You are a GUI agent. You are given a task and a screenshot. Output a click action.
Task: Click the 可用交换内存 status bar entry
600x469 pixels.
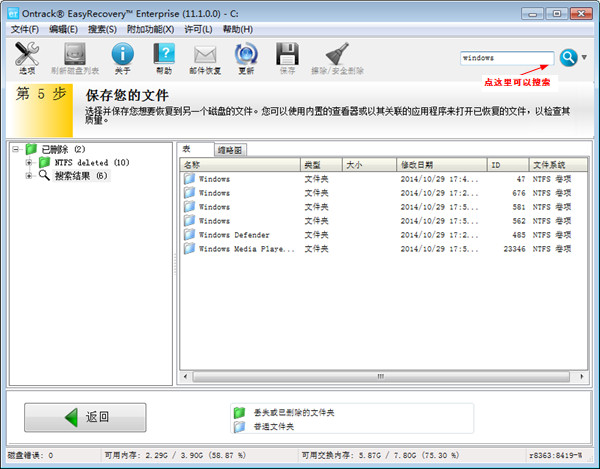pyautogui.click(x=380, y=456)
